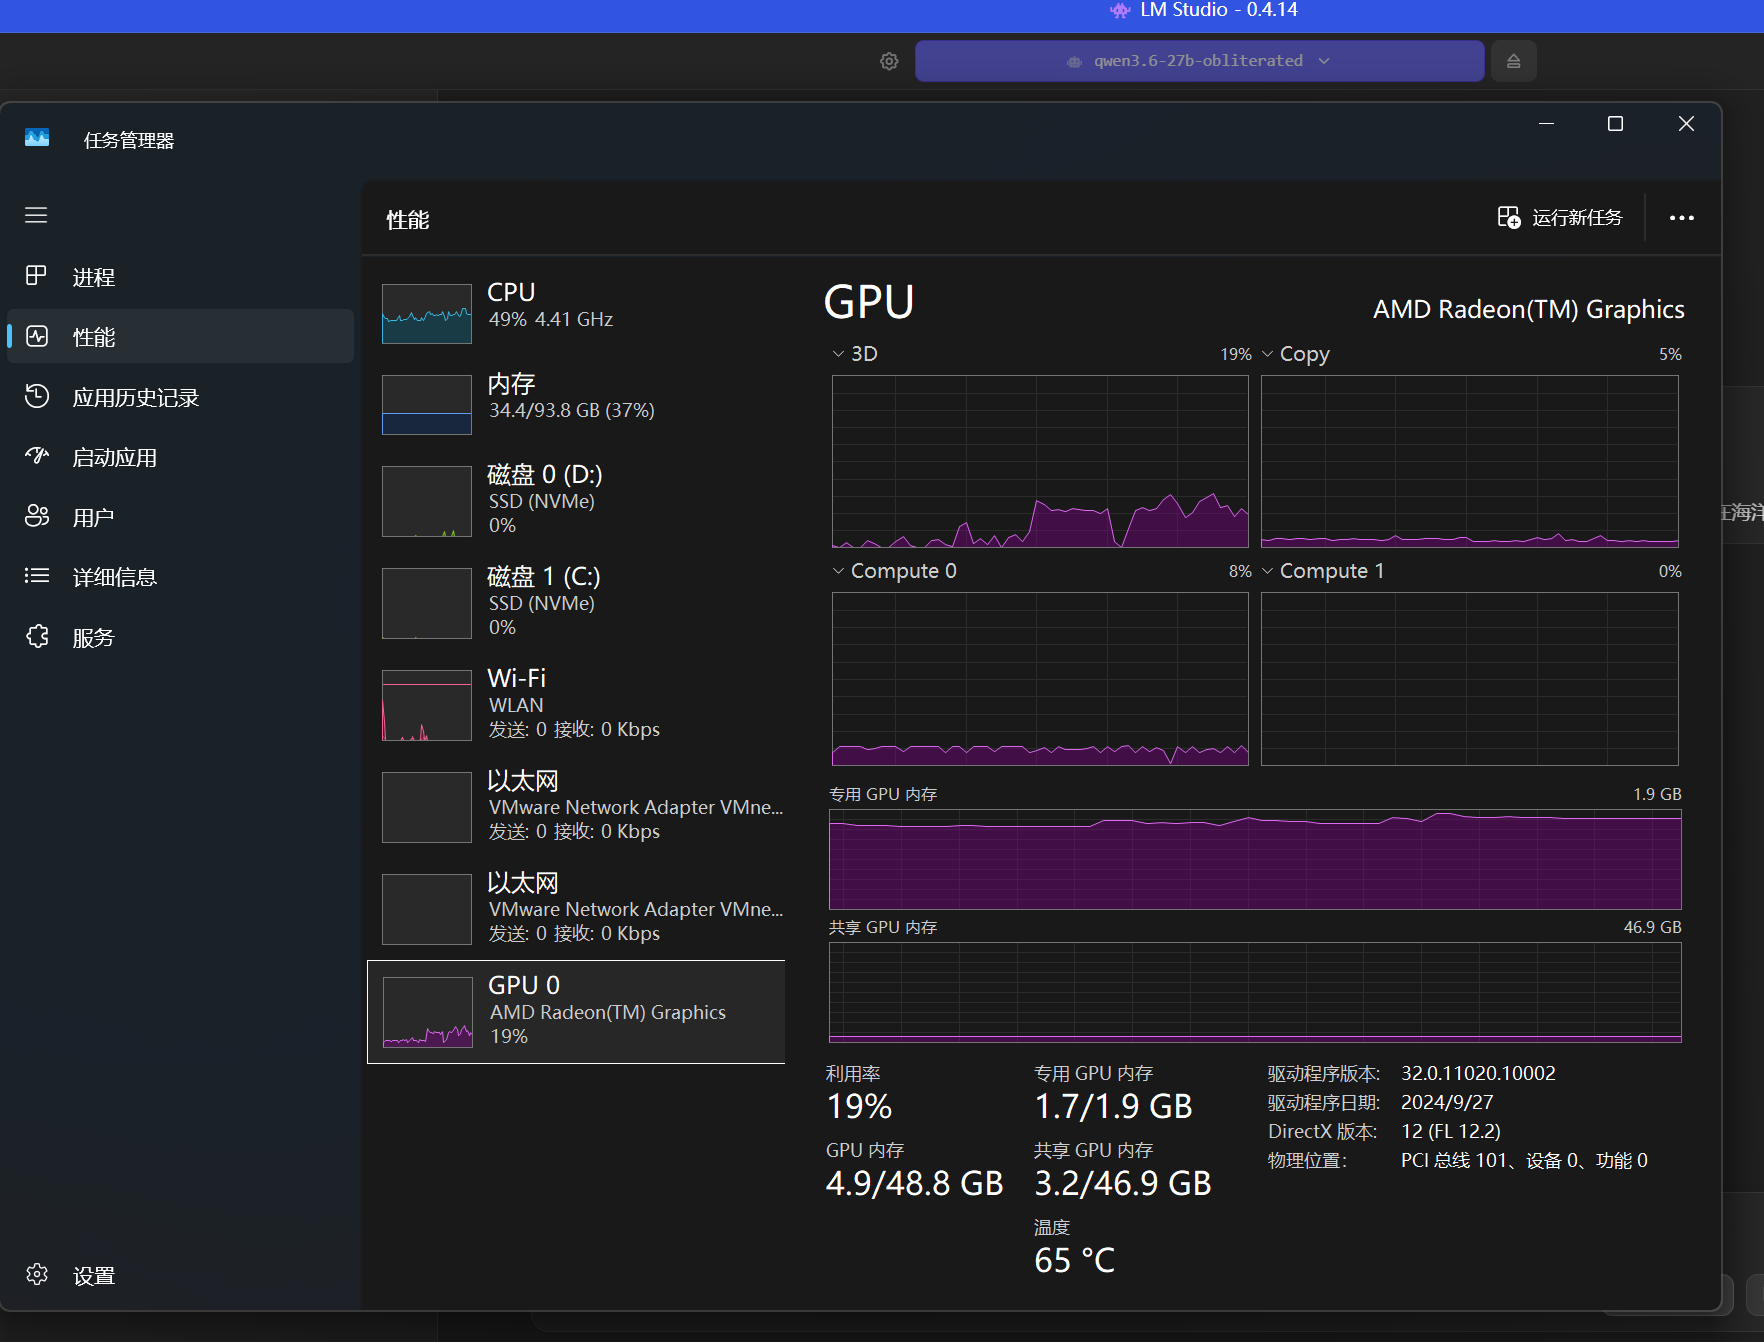This screenshot has width=1764, height=1342.
Task: Open the 启动应用 (Startup apps) page
Action: pyautogui.click(x=180, y=457)
